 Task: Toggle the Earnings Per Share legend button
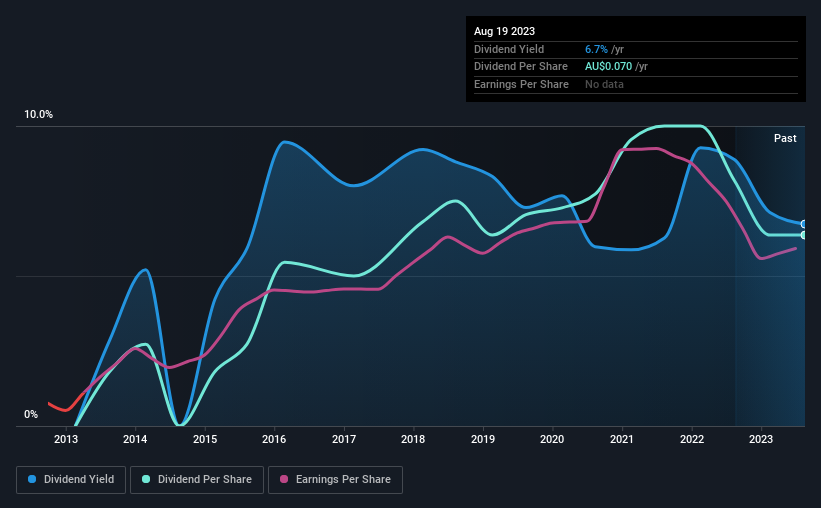click(x=335, y=480)
